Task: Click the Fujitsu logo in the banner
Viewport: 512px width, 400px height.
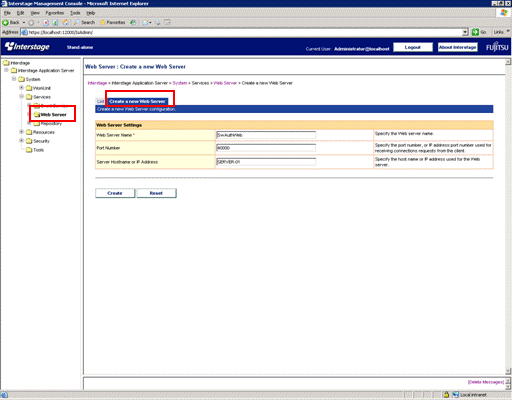Action: [x=497, y=47]
